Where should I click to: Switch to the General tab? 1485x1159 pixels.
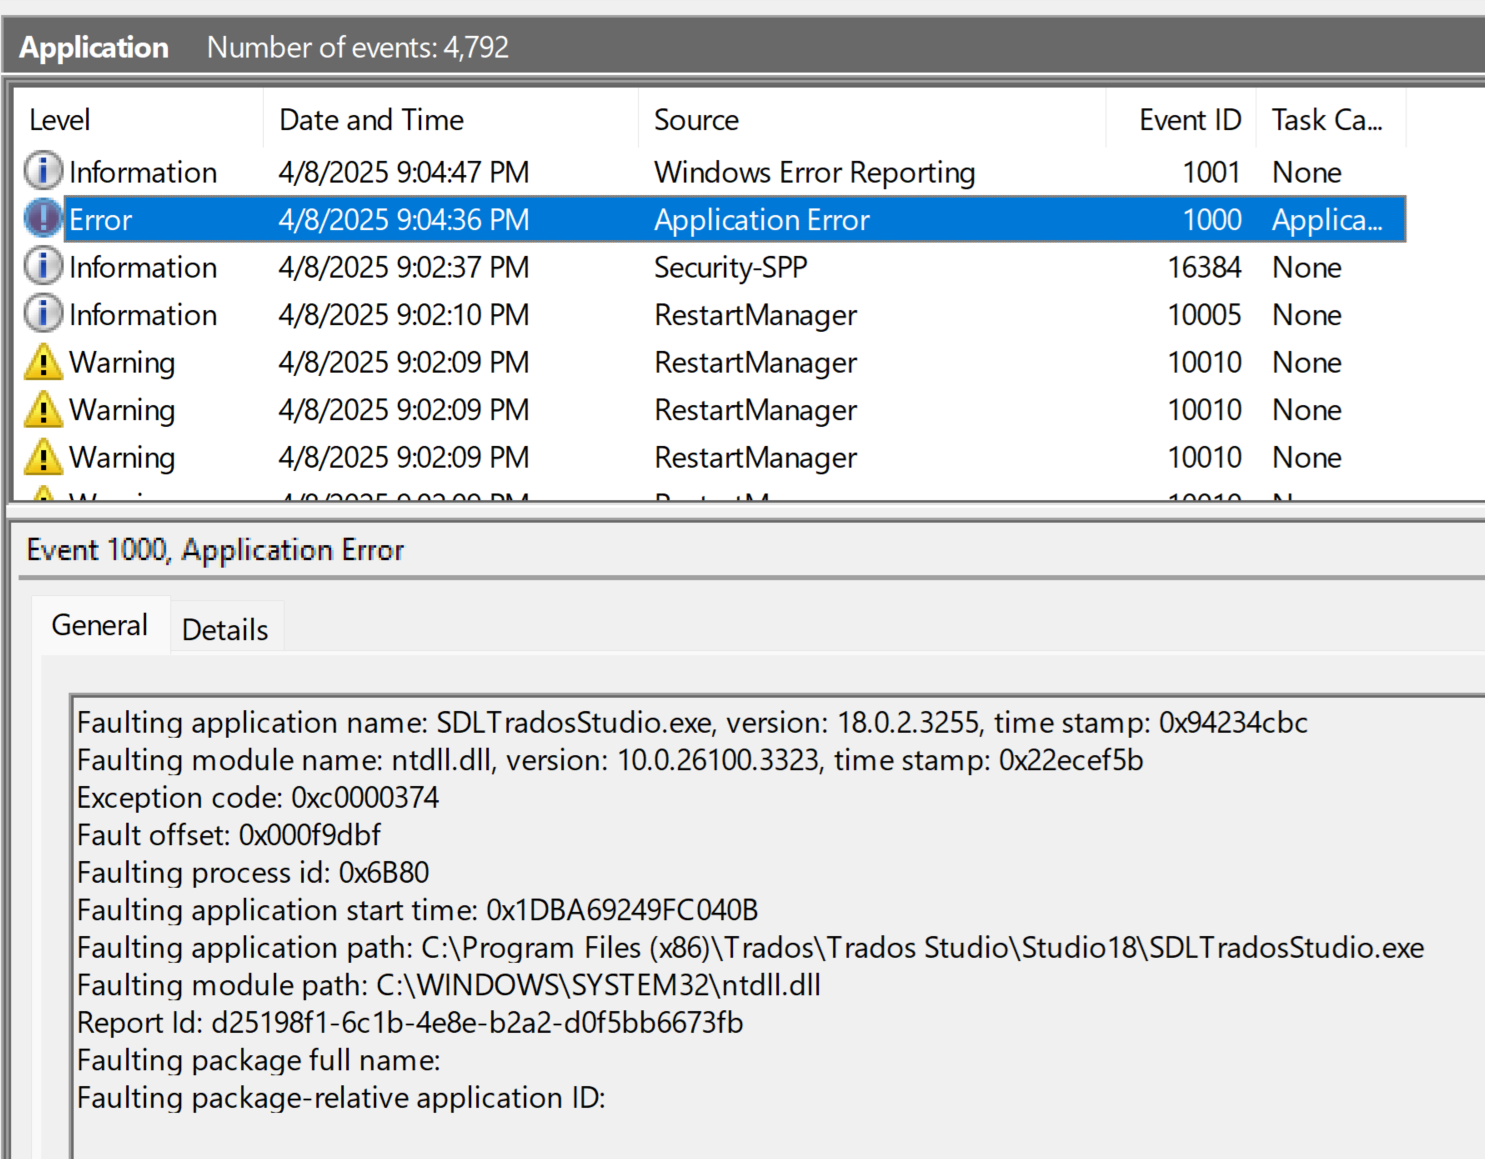point(99,624)
